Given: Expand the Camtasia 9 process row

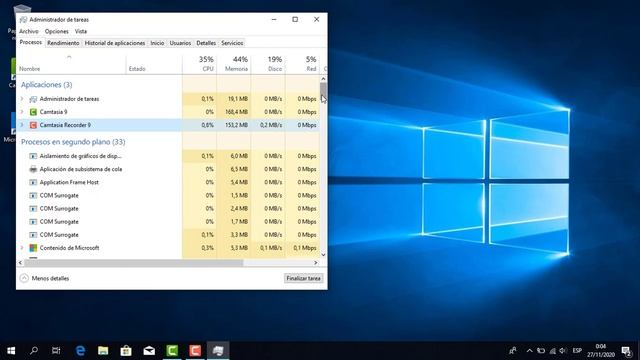Looking at the screenshot, I should pyautogui.click(x=22, y=112).
